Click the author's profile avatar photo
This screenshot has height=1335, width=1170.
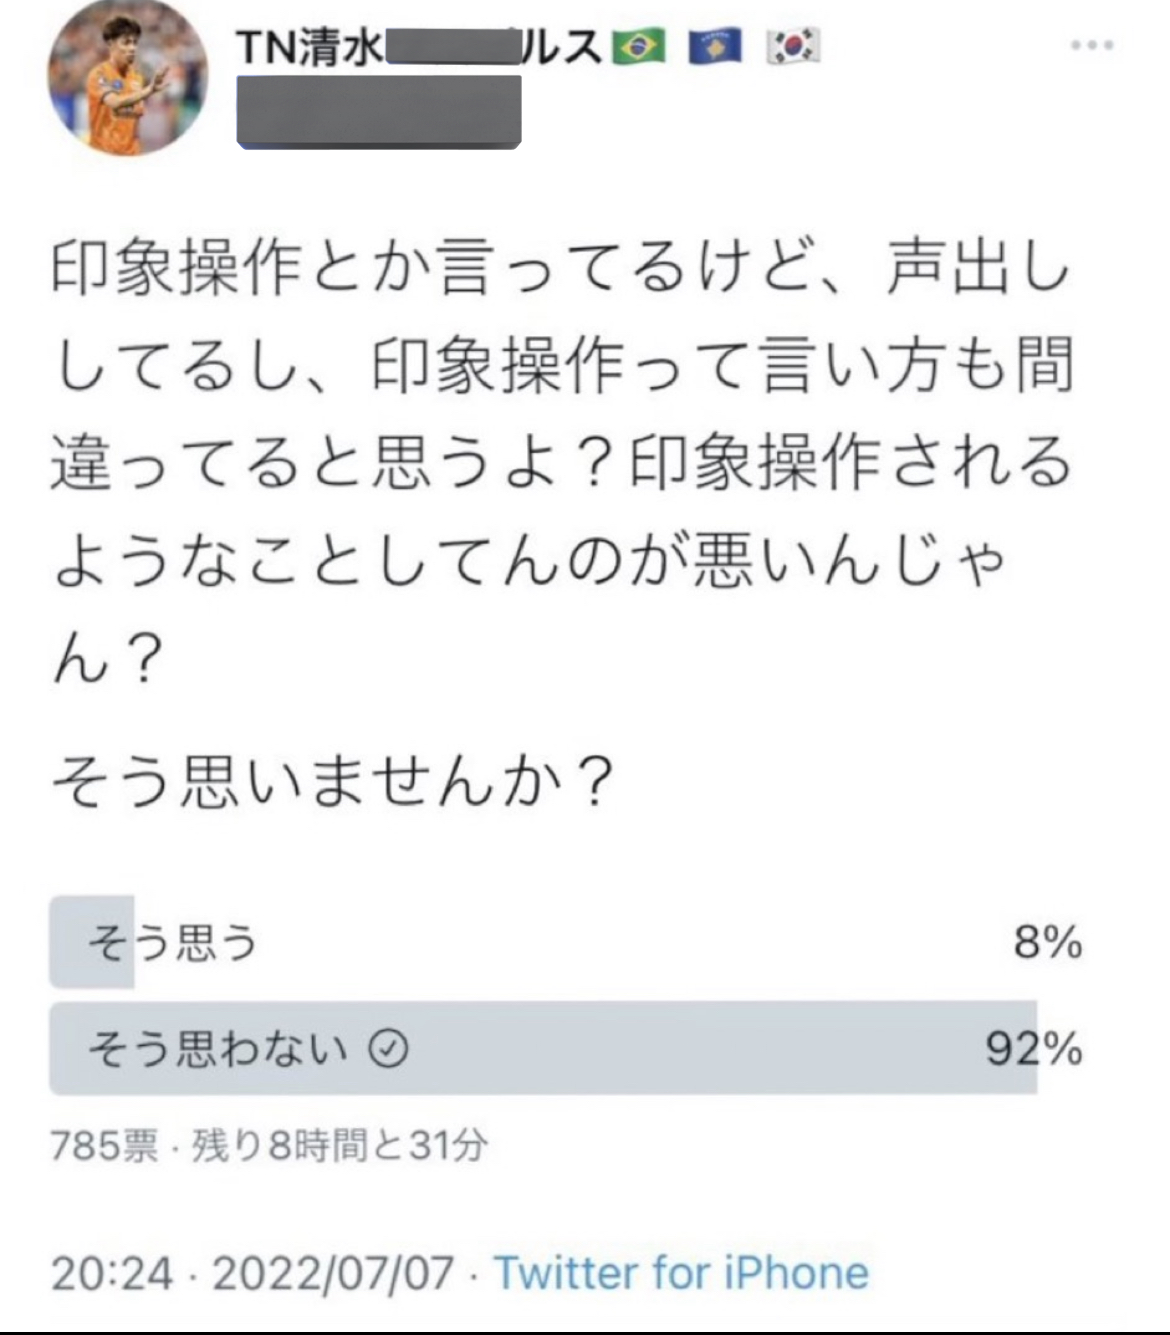pos(127,78)
